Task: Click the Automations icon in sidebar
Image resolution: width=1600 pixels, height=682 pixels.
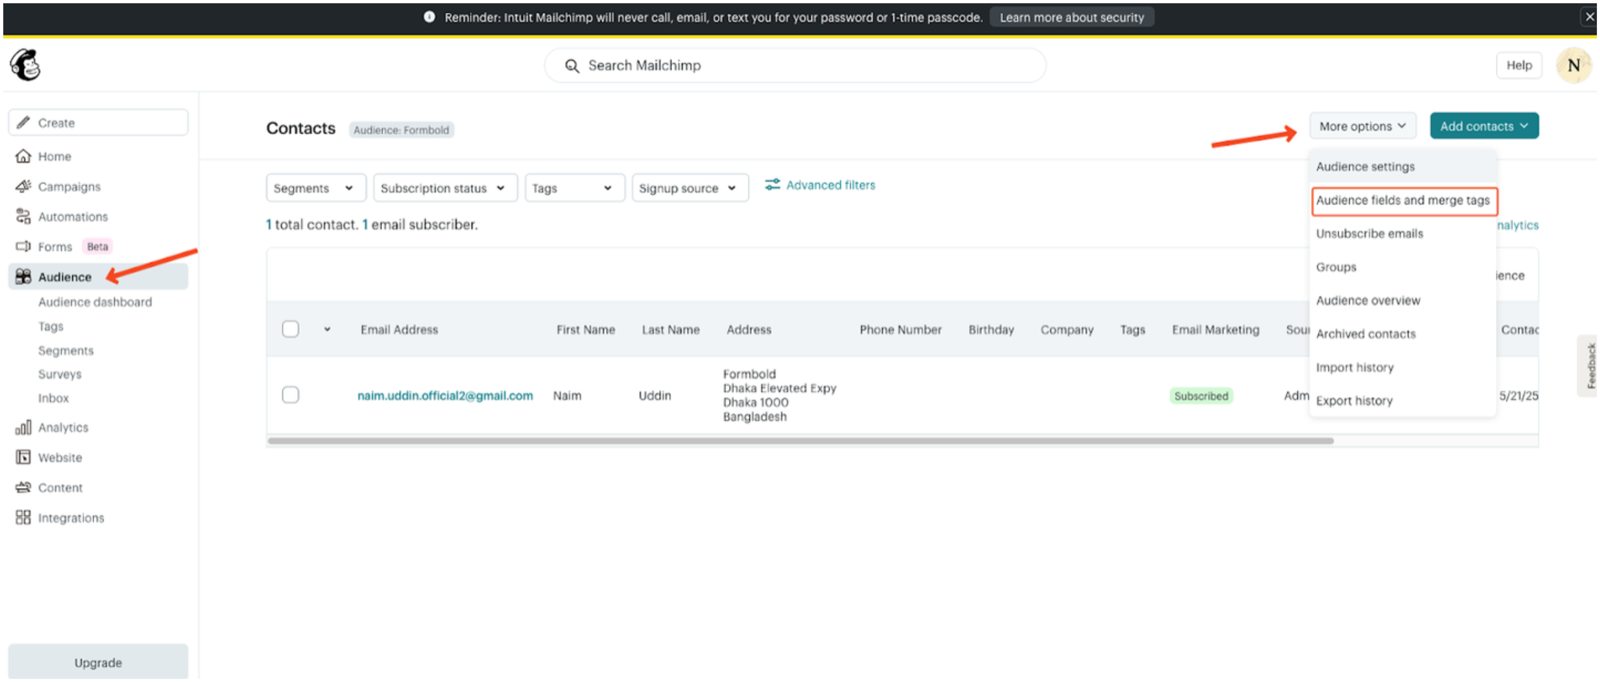Action: click(23, 216)
